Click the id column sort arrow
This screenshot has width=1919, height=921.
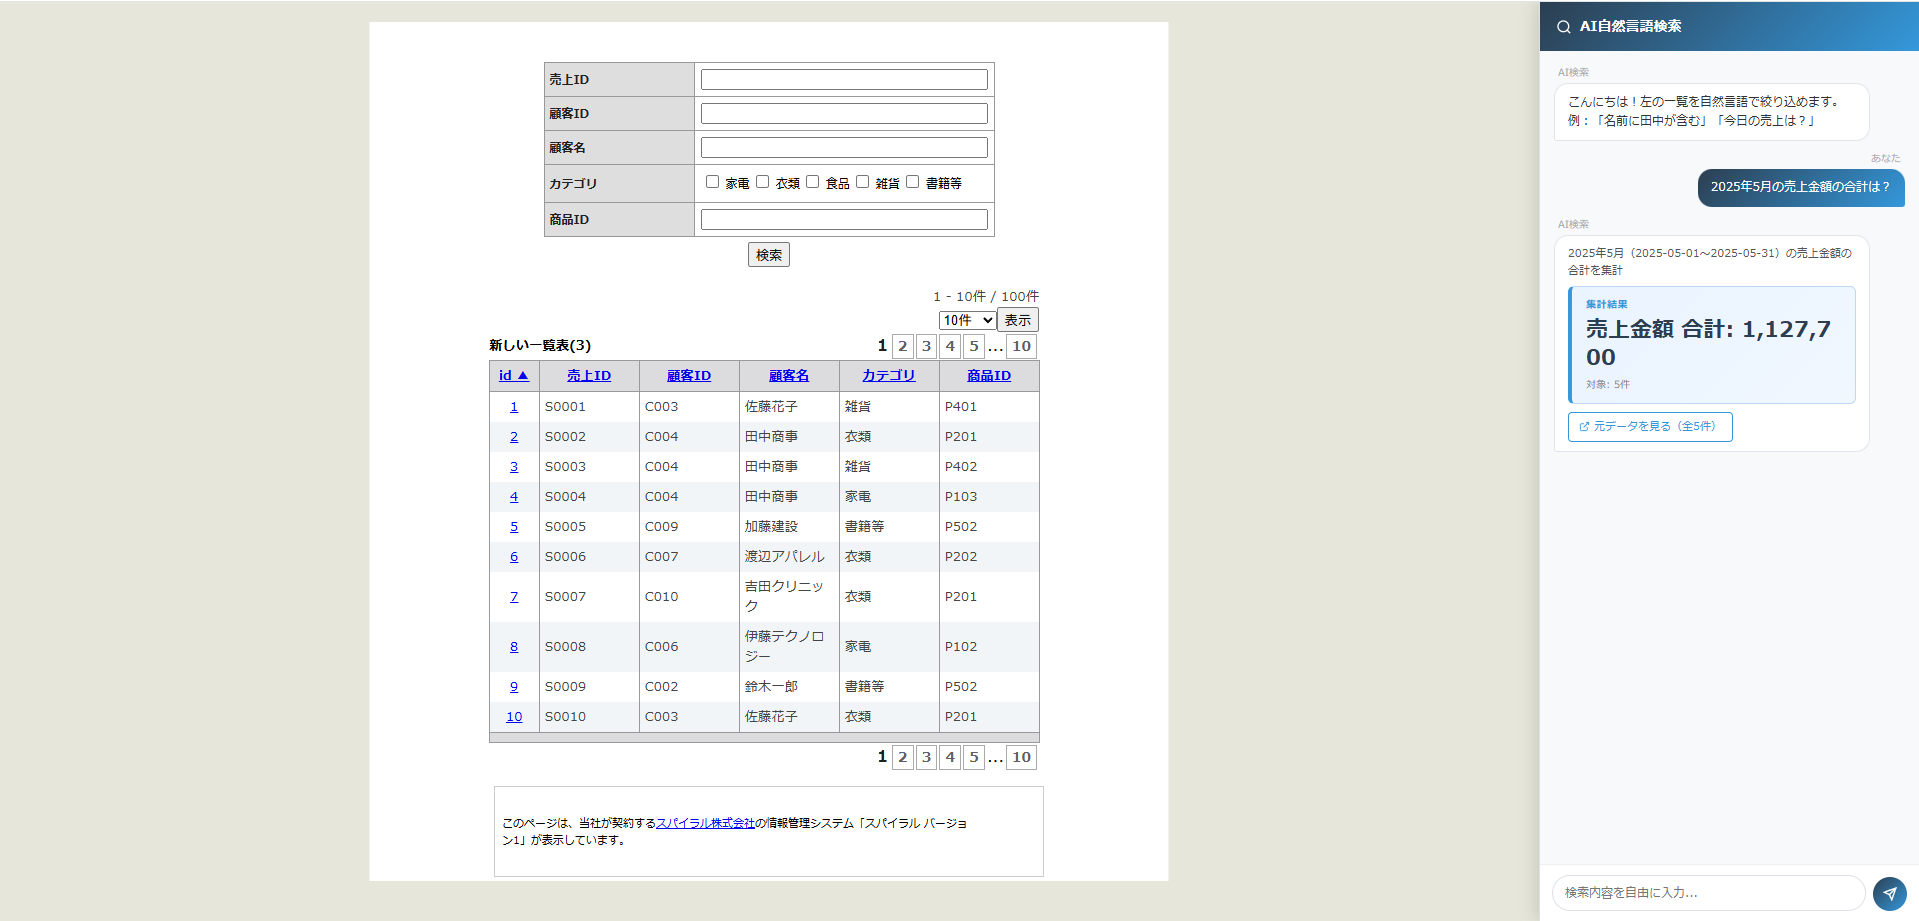523,376
